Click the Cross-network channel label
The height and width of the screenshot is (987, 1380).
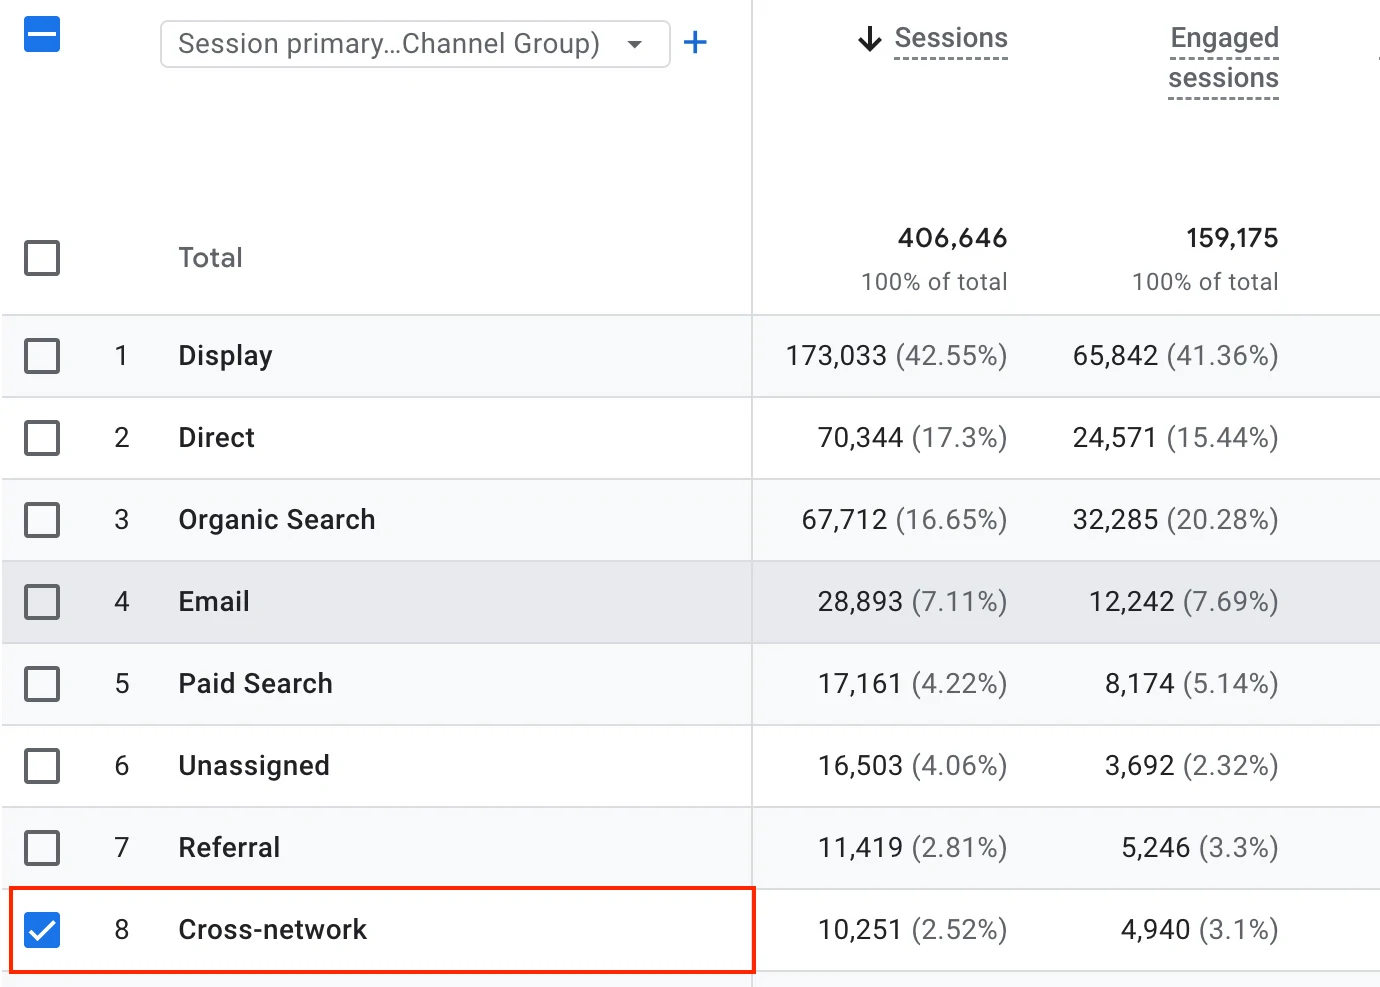coord(273,930)
